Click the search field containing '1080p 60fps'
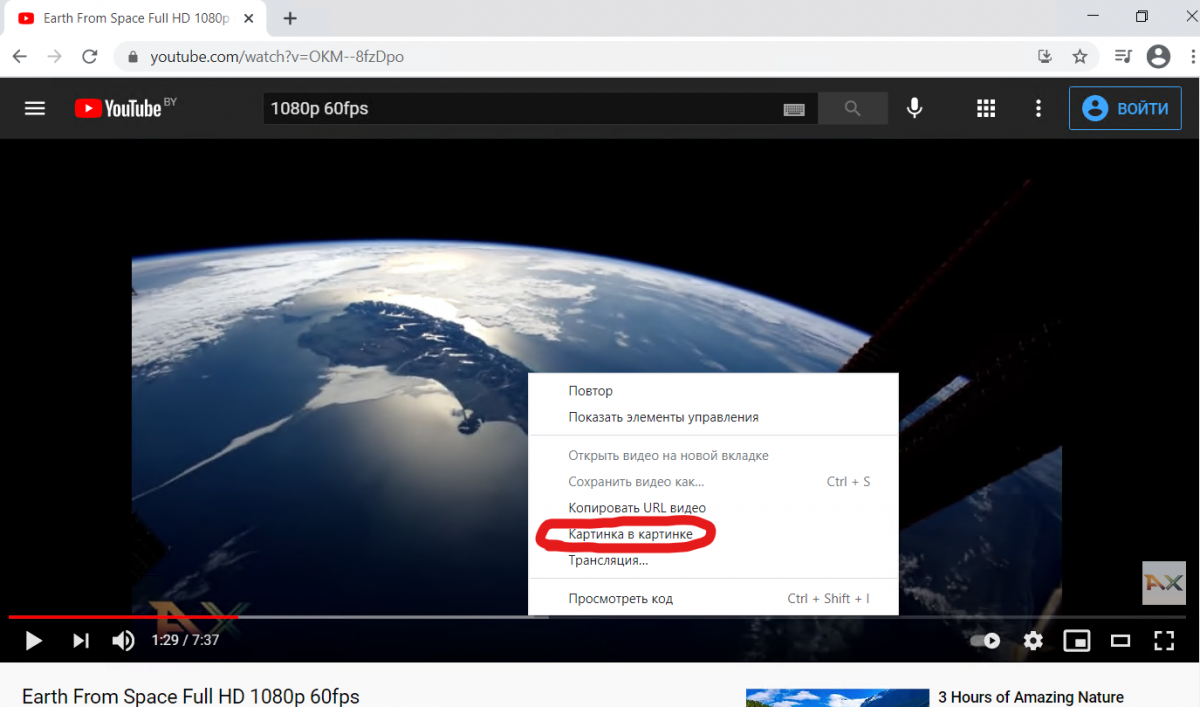1200x707 pixels. [520, 108]
